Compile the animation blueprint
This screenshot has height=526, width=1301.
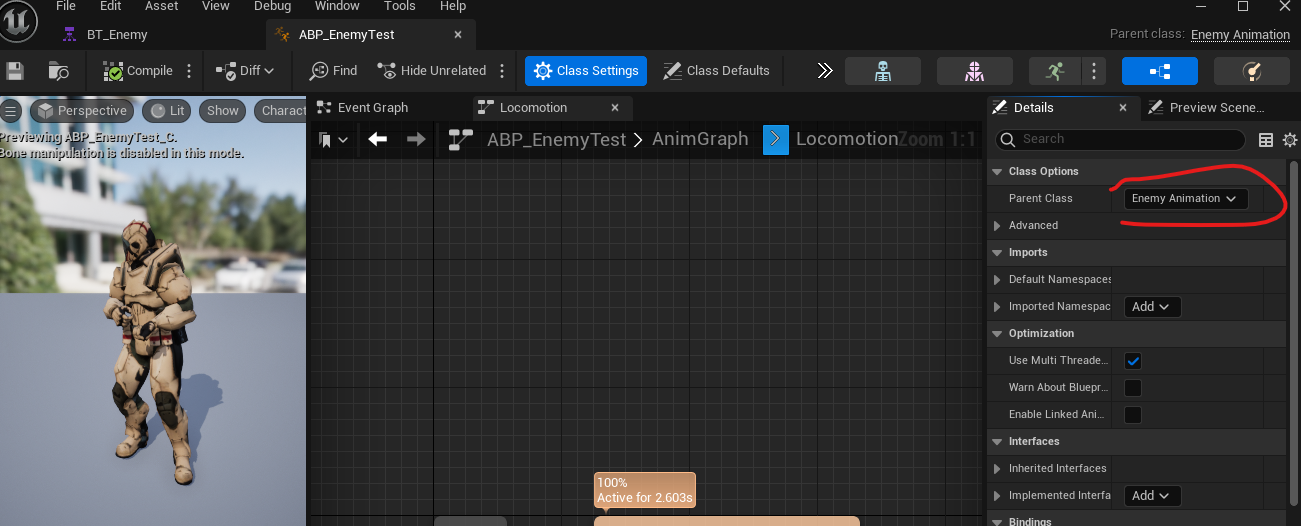click(138, 71)
